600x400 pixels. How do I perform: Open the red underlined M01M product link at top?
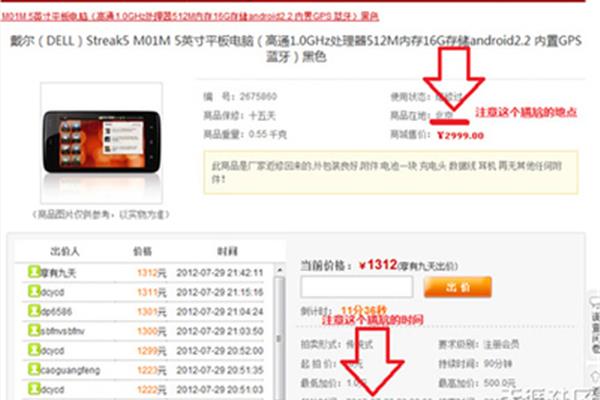point(190,16)
